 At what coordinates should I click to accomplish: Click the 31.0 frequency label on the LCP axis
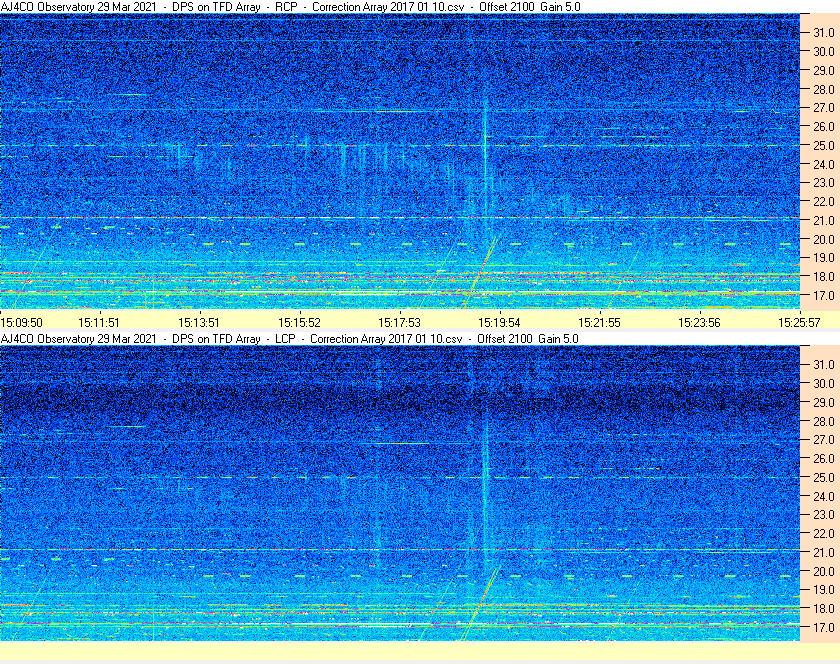[824, 364]
